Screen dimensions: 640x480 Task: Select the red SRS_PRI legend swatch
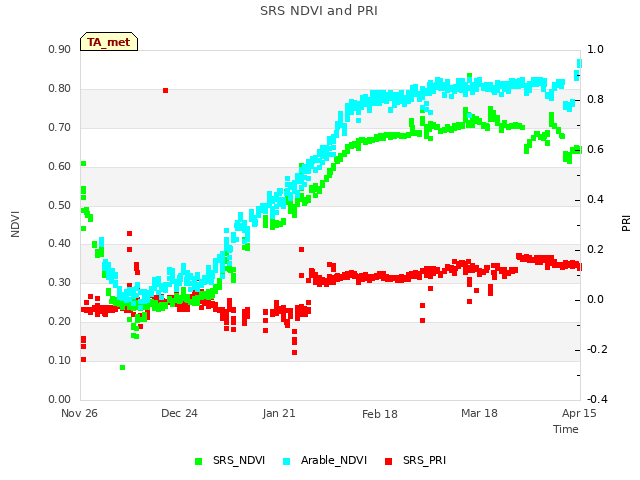click(389, 462)
